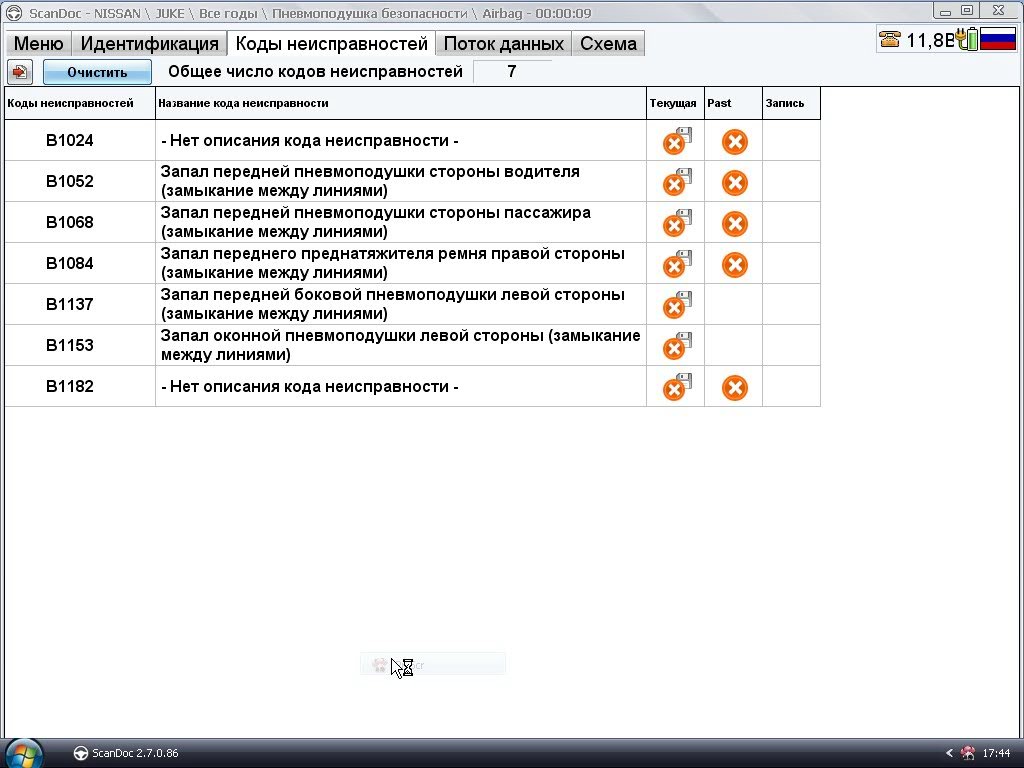The image size is (1024, 768).
Task: Click the taskbar clock showing 17:44
Action: pos(997,753)
